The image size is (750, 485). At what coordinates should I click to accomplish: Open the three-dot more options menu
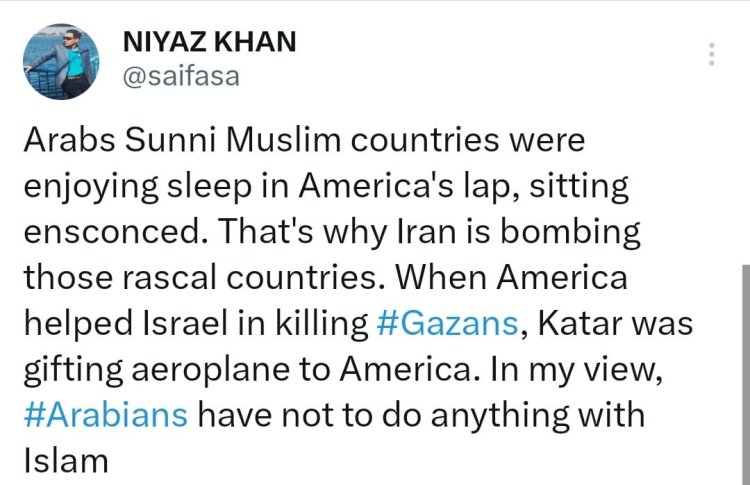(712, 55)
